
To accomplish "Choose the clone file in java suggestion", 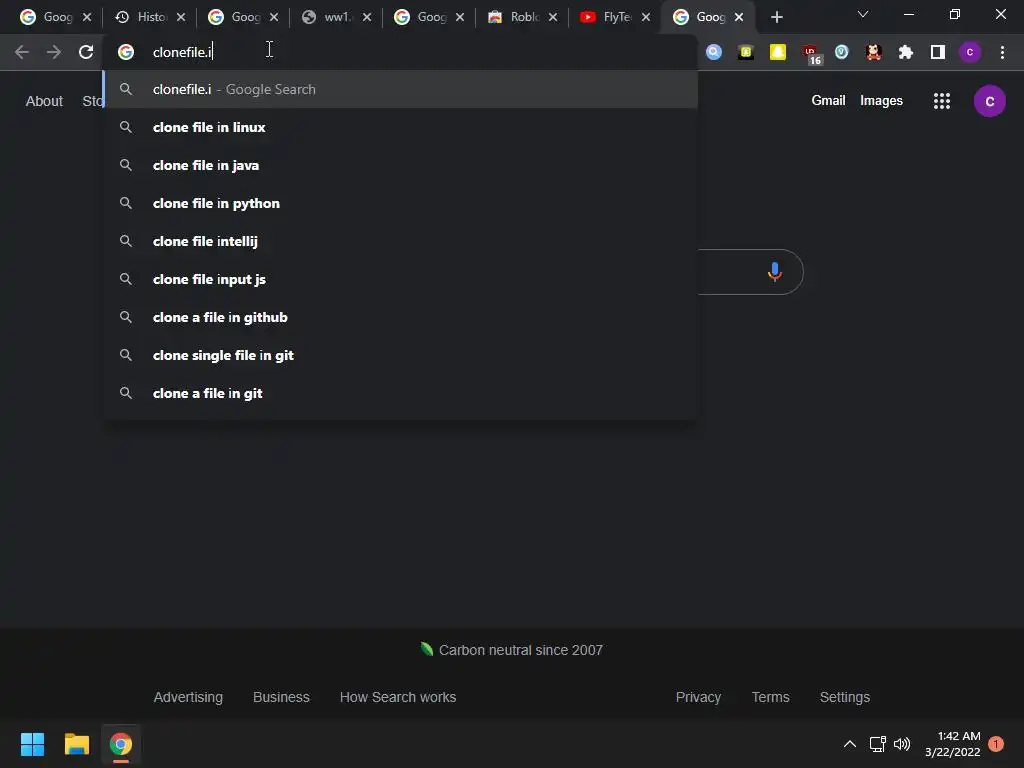I will coord(400,165).
